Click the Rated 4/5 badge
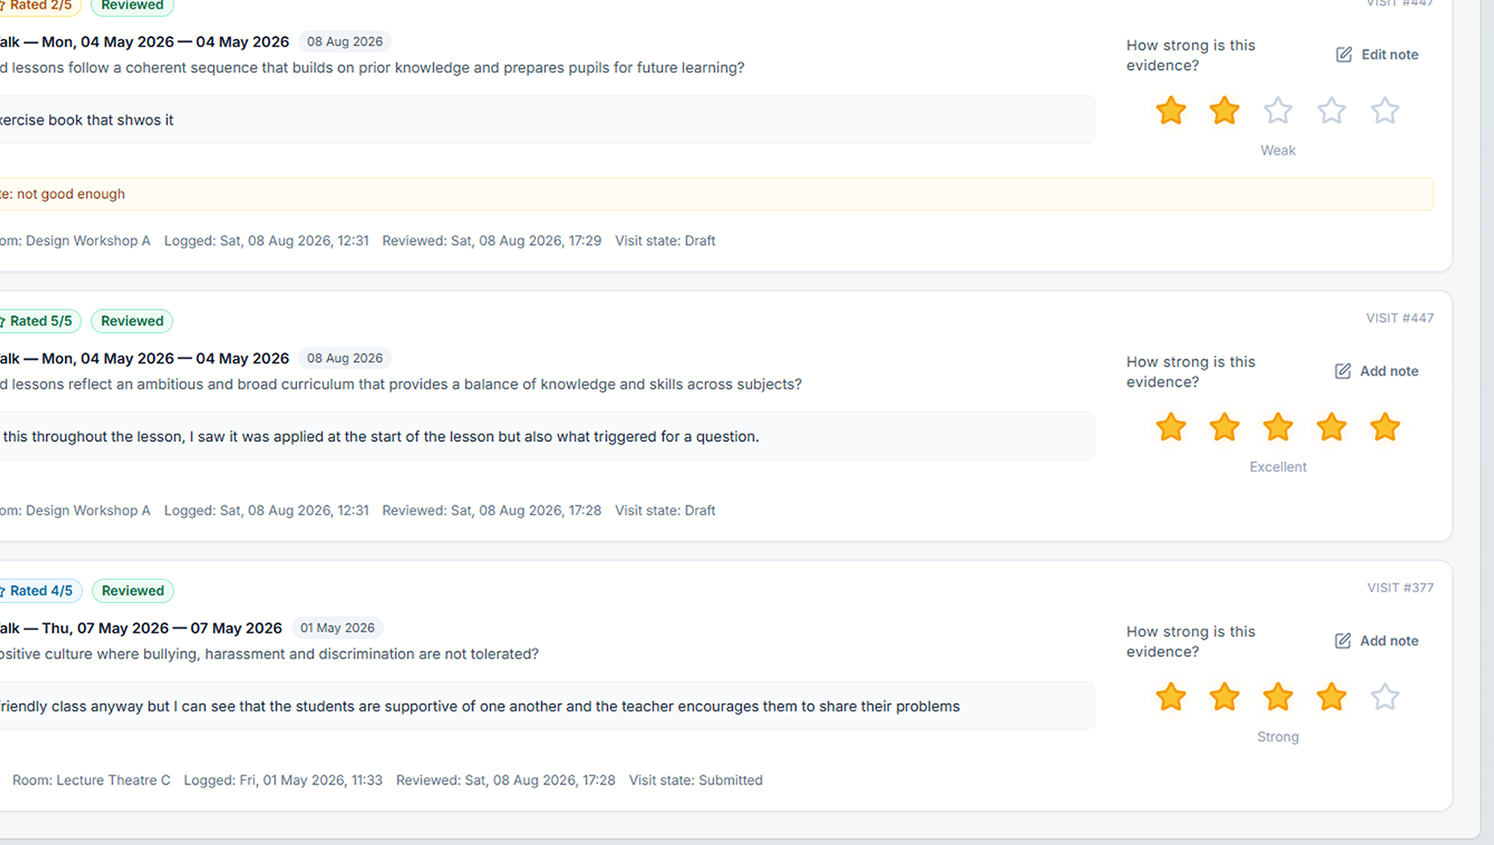 [x=38, y=591]
